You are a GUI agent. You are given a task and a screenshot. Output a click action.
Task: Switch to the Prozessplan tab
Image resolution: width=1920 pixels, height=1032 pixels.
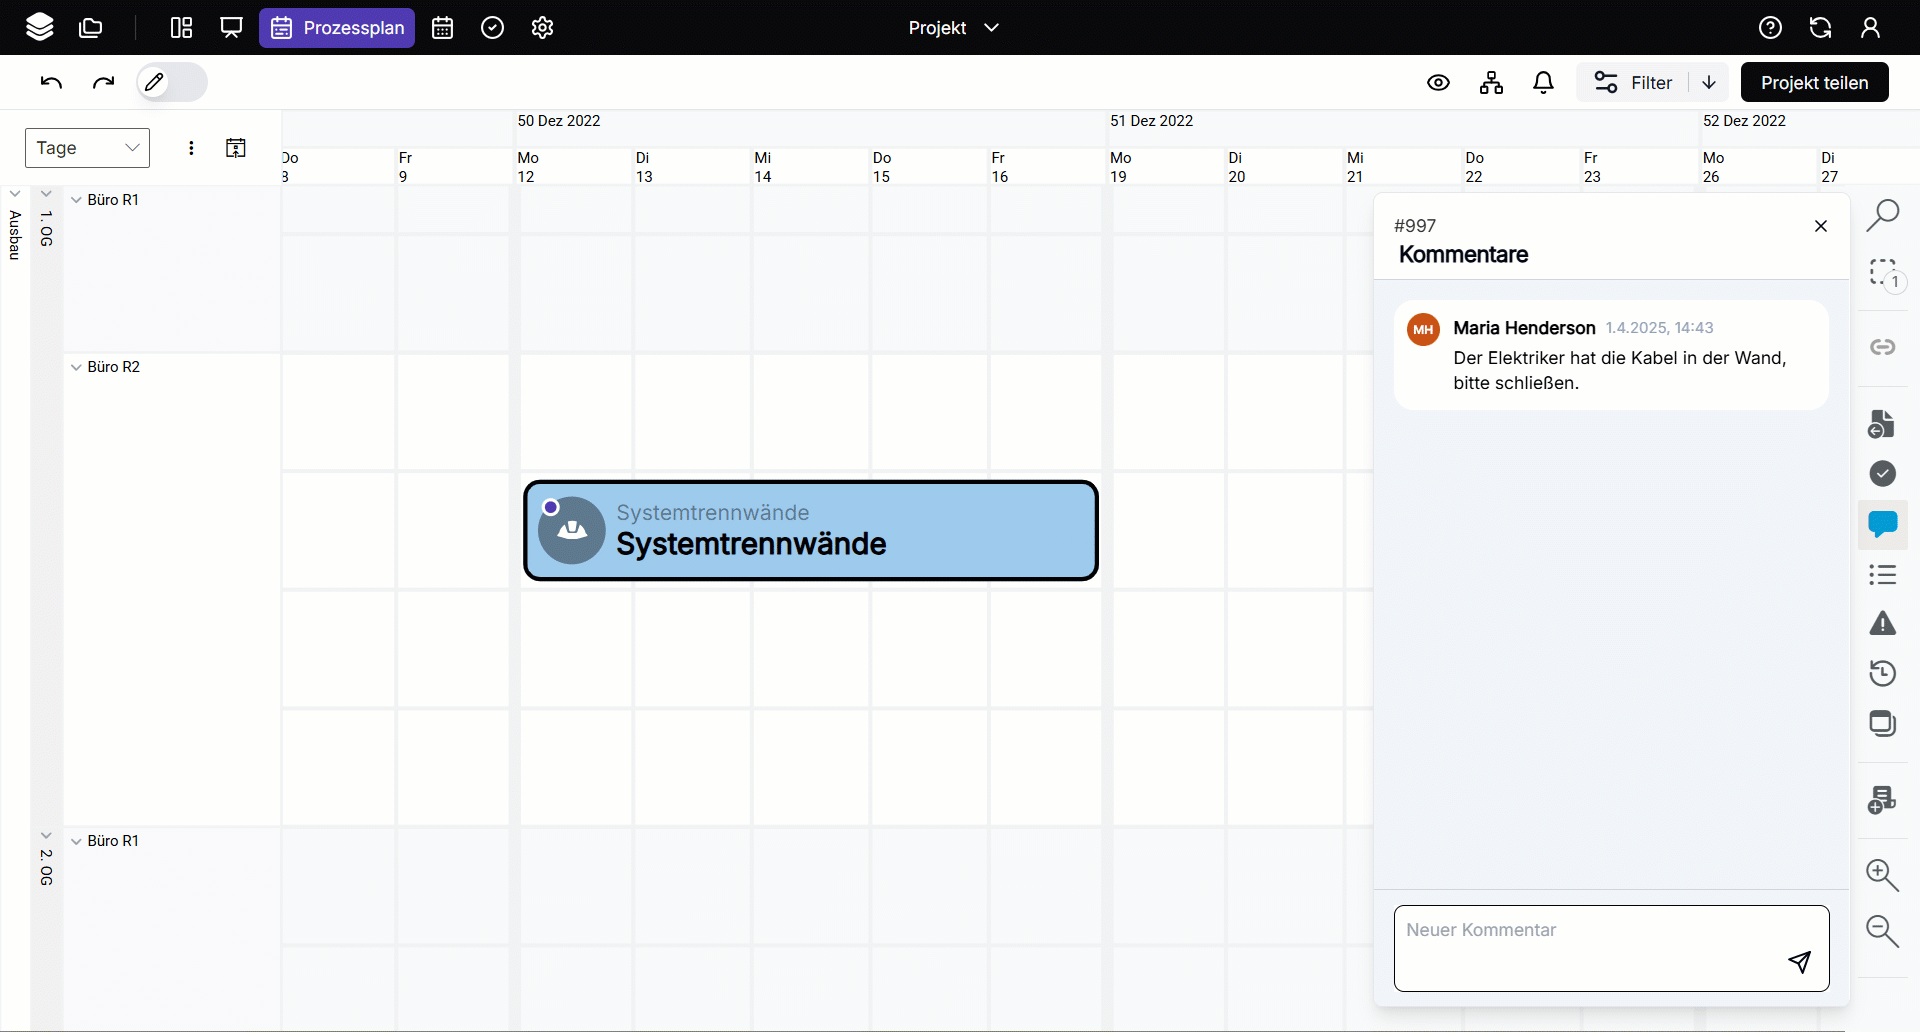tap(336, 27)
